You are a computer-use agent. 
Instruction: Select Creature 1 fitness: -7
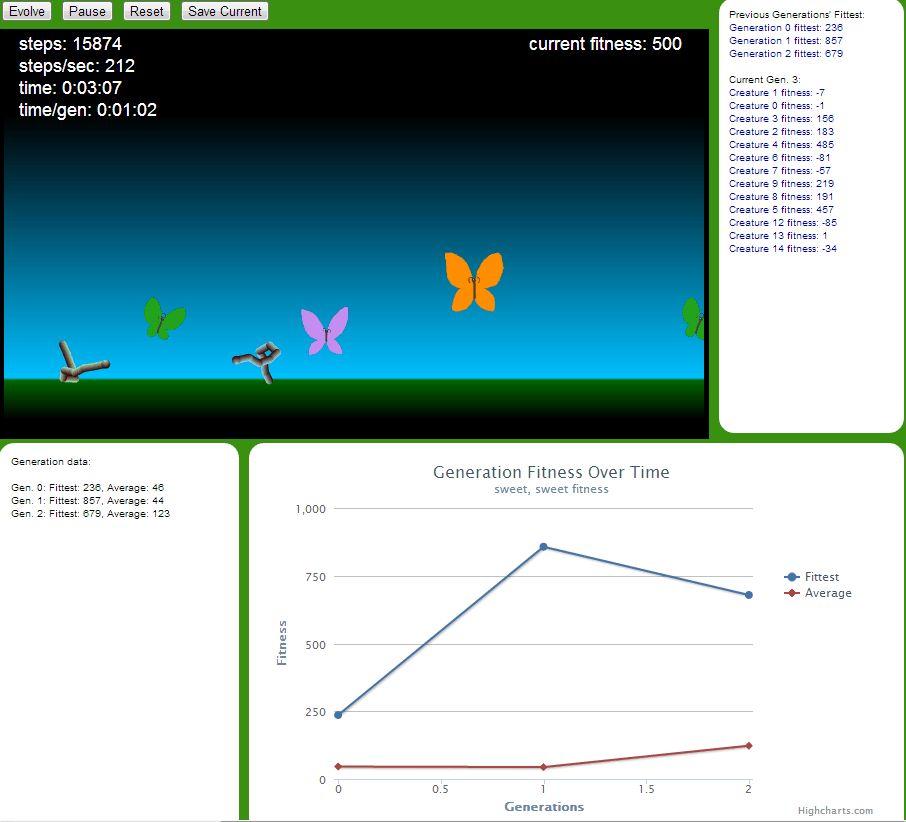pyautogui.click(x=777, y=92)
